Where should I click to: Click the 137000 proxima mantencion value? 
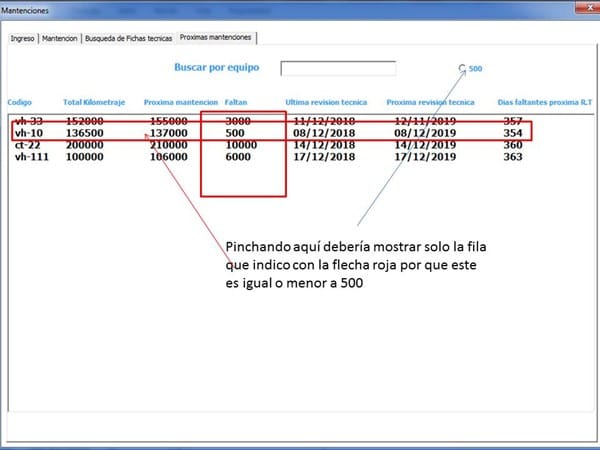click(168, 133)
